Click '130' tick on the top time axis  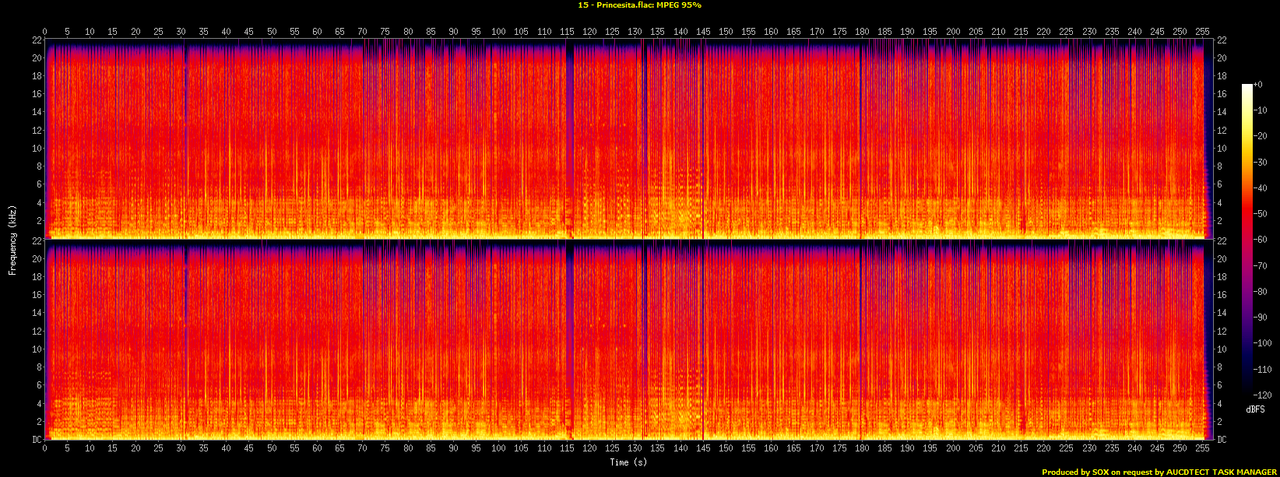(634, 31)
